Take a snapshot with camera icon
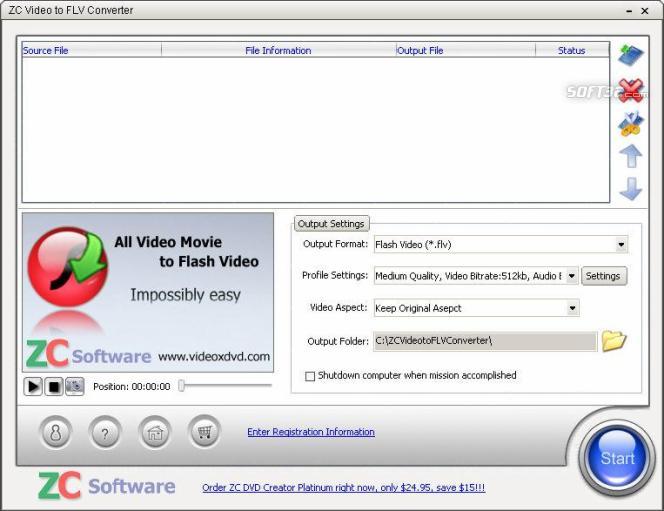The width and height of the screenshot is (664, 511). pos(75,387)
